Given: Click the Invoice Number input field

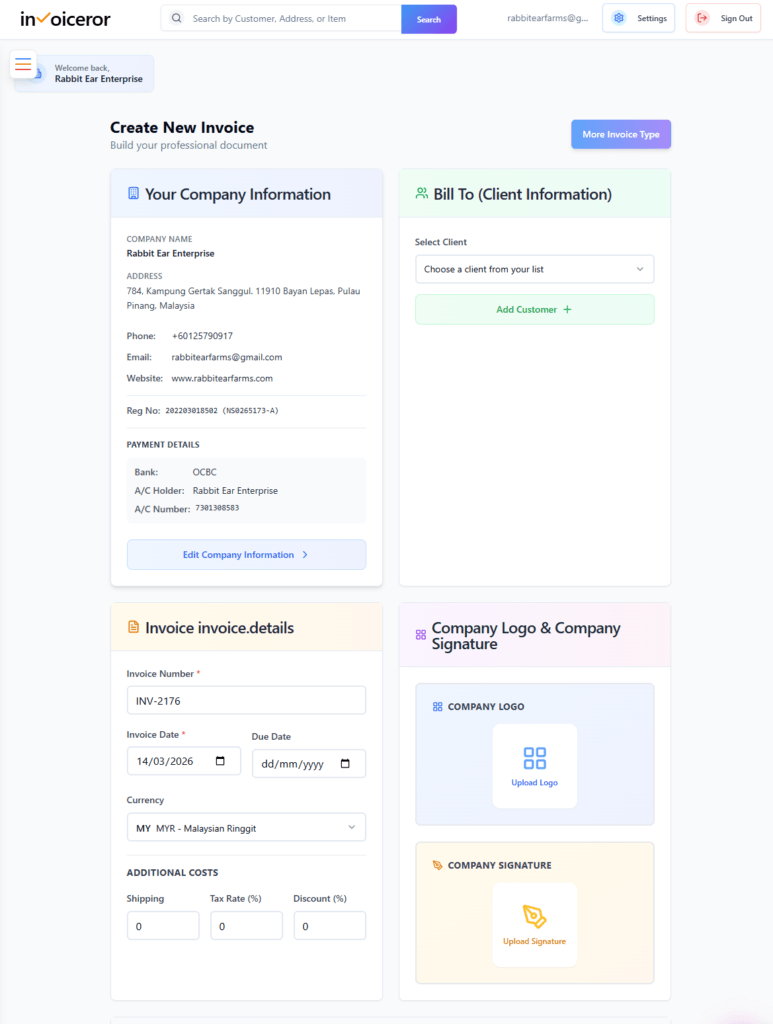Looking at the screenshot, I should click(246, 700).
